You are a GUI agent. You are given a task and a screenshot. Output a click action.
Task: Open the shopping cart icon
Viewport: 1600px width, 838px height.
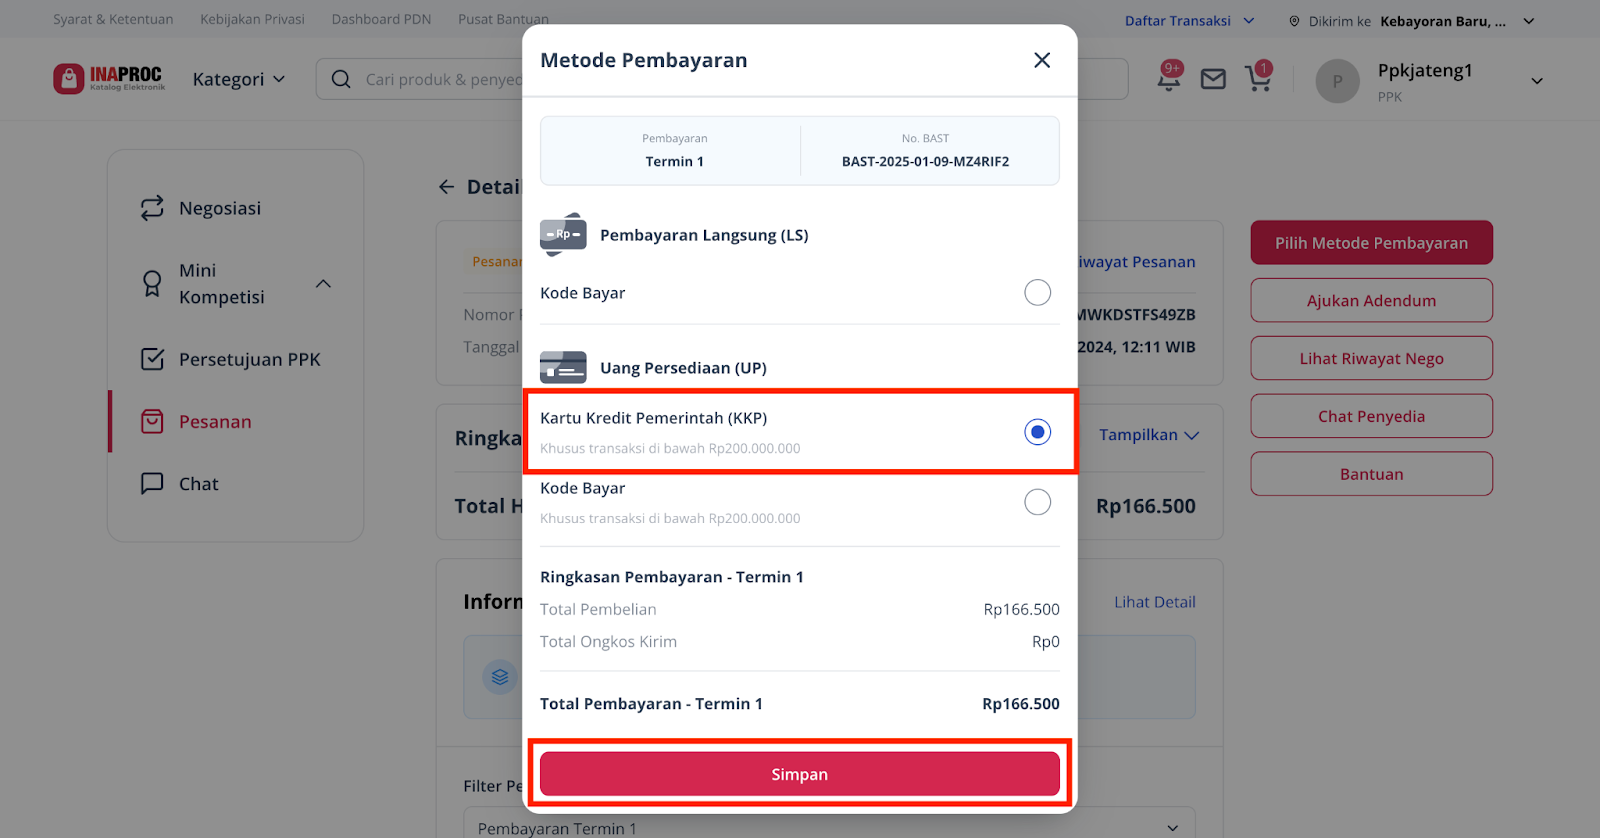click(x=1259, y=77)
